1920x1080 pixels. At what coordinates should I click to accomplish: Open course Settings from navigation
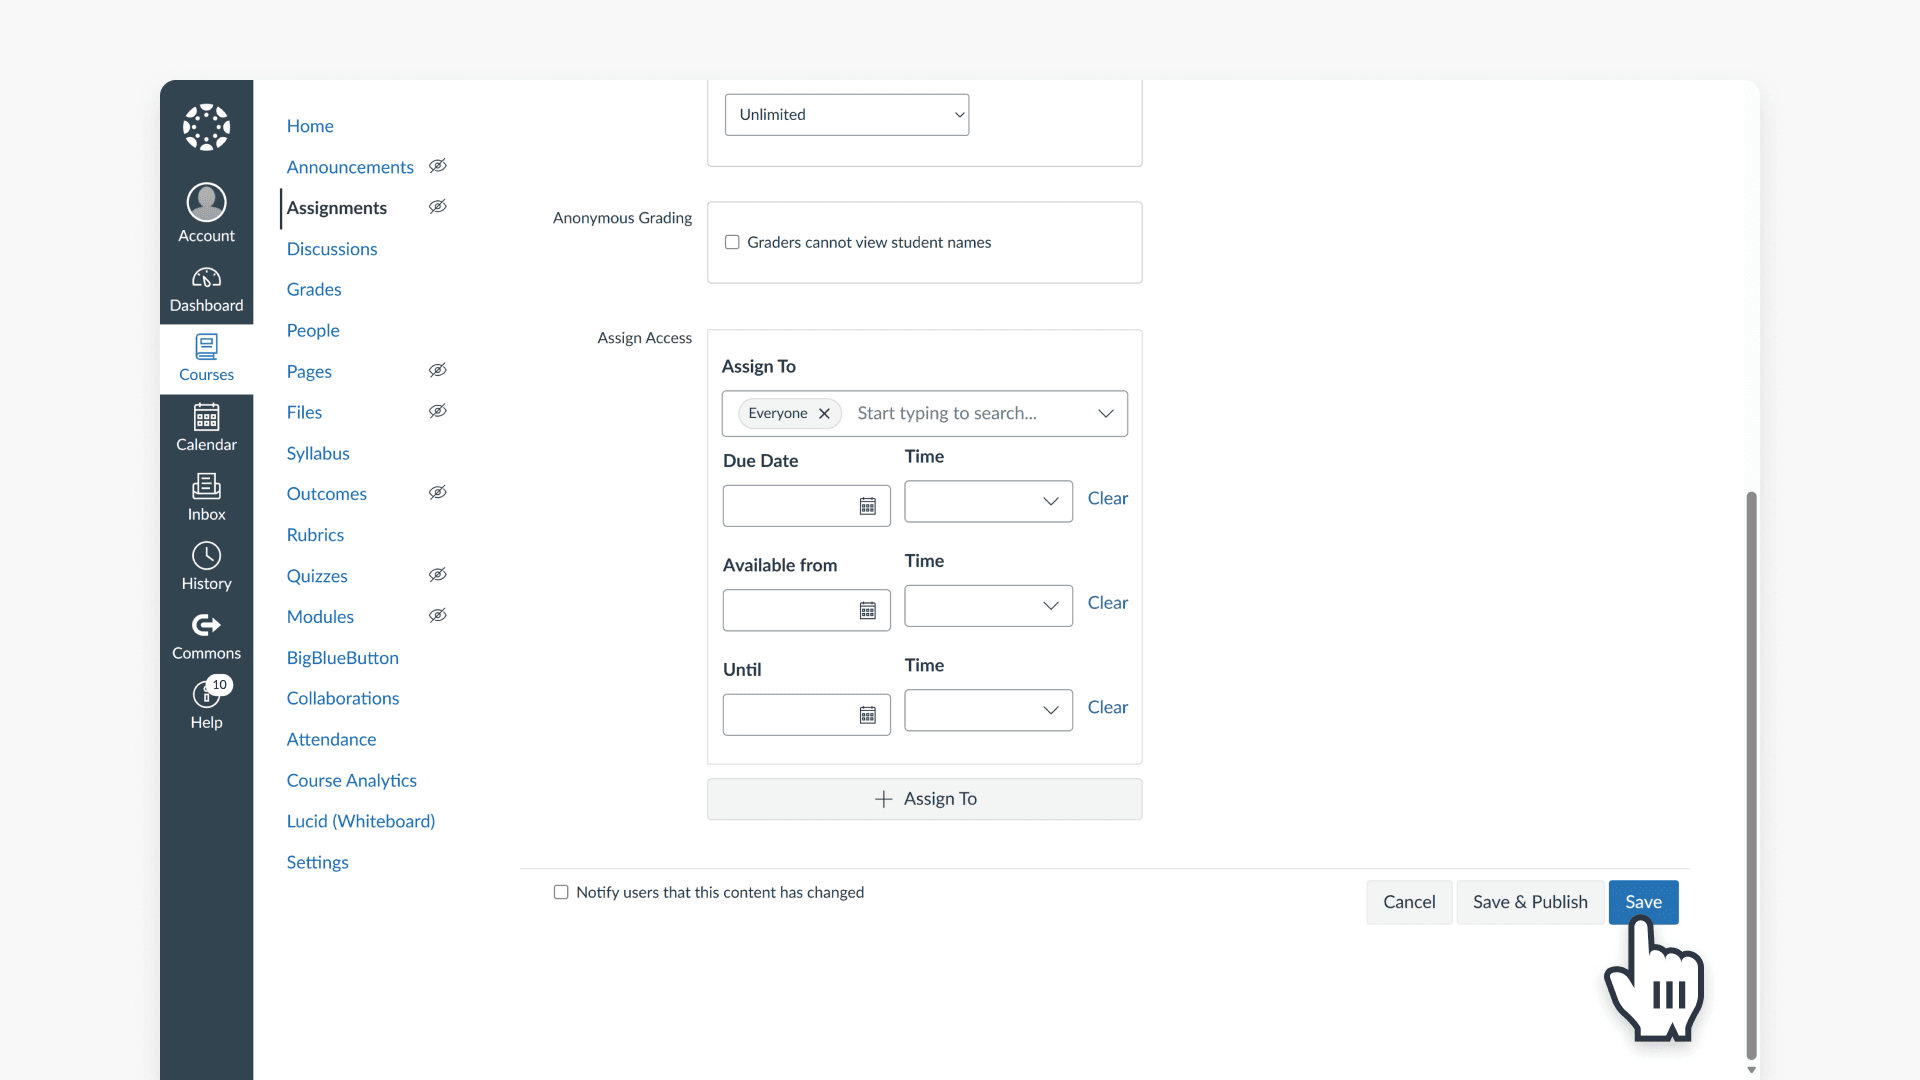click(x=317, y=861)
